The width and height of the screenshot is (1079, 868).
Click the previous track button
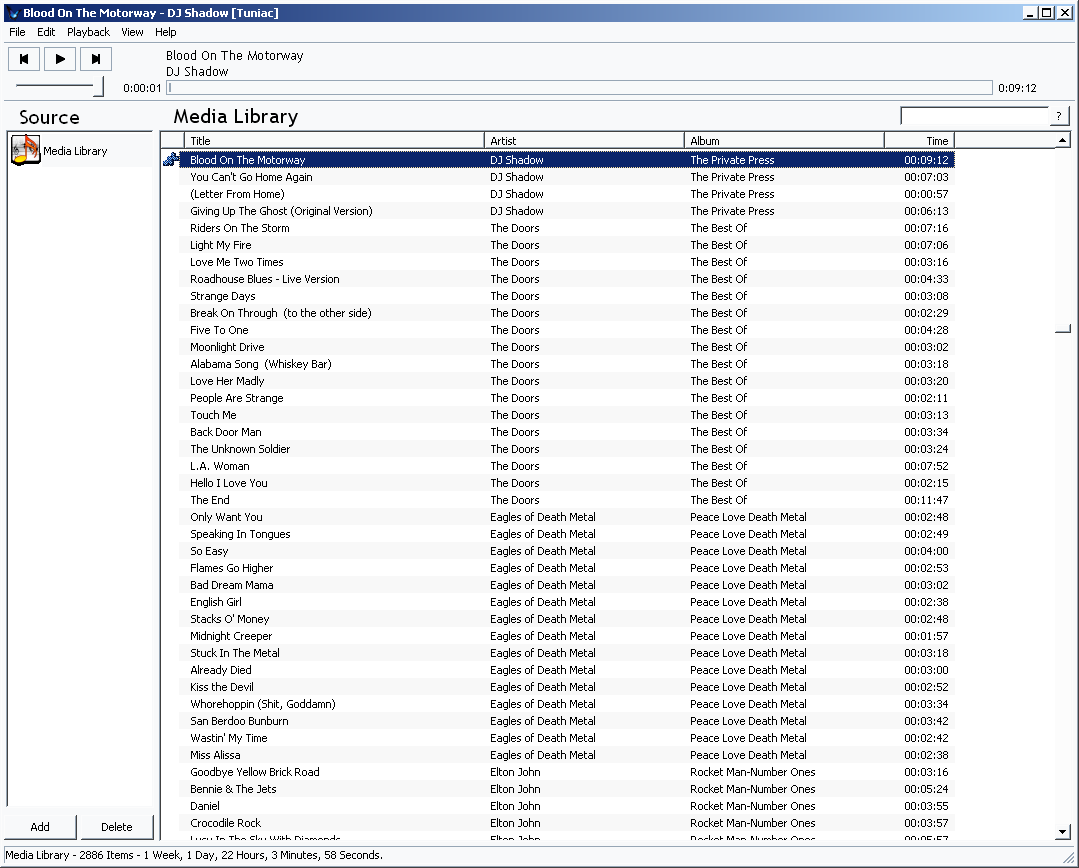pyautogui.click(x=24, y=59)
